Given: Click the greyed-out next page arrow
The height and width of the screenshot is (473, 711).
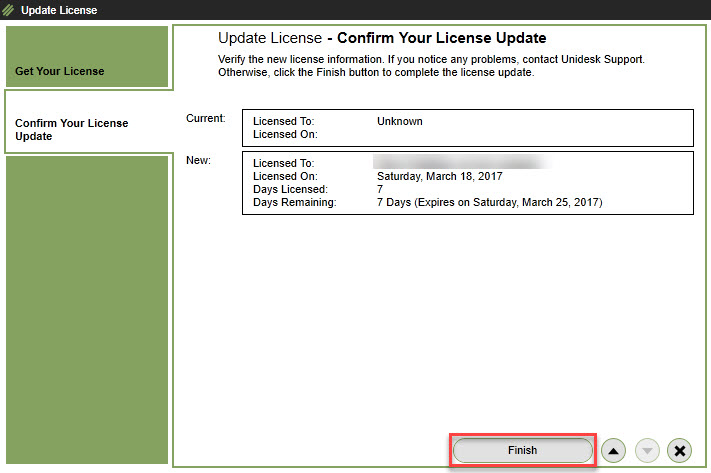Looking at the screenshot, I should (647, 451).
